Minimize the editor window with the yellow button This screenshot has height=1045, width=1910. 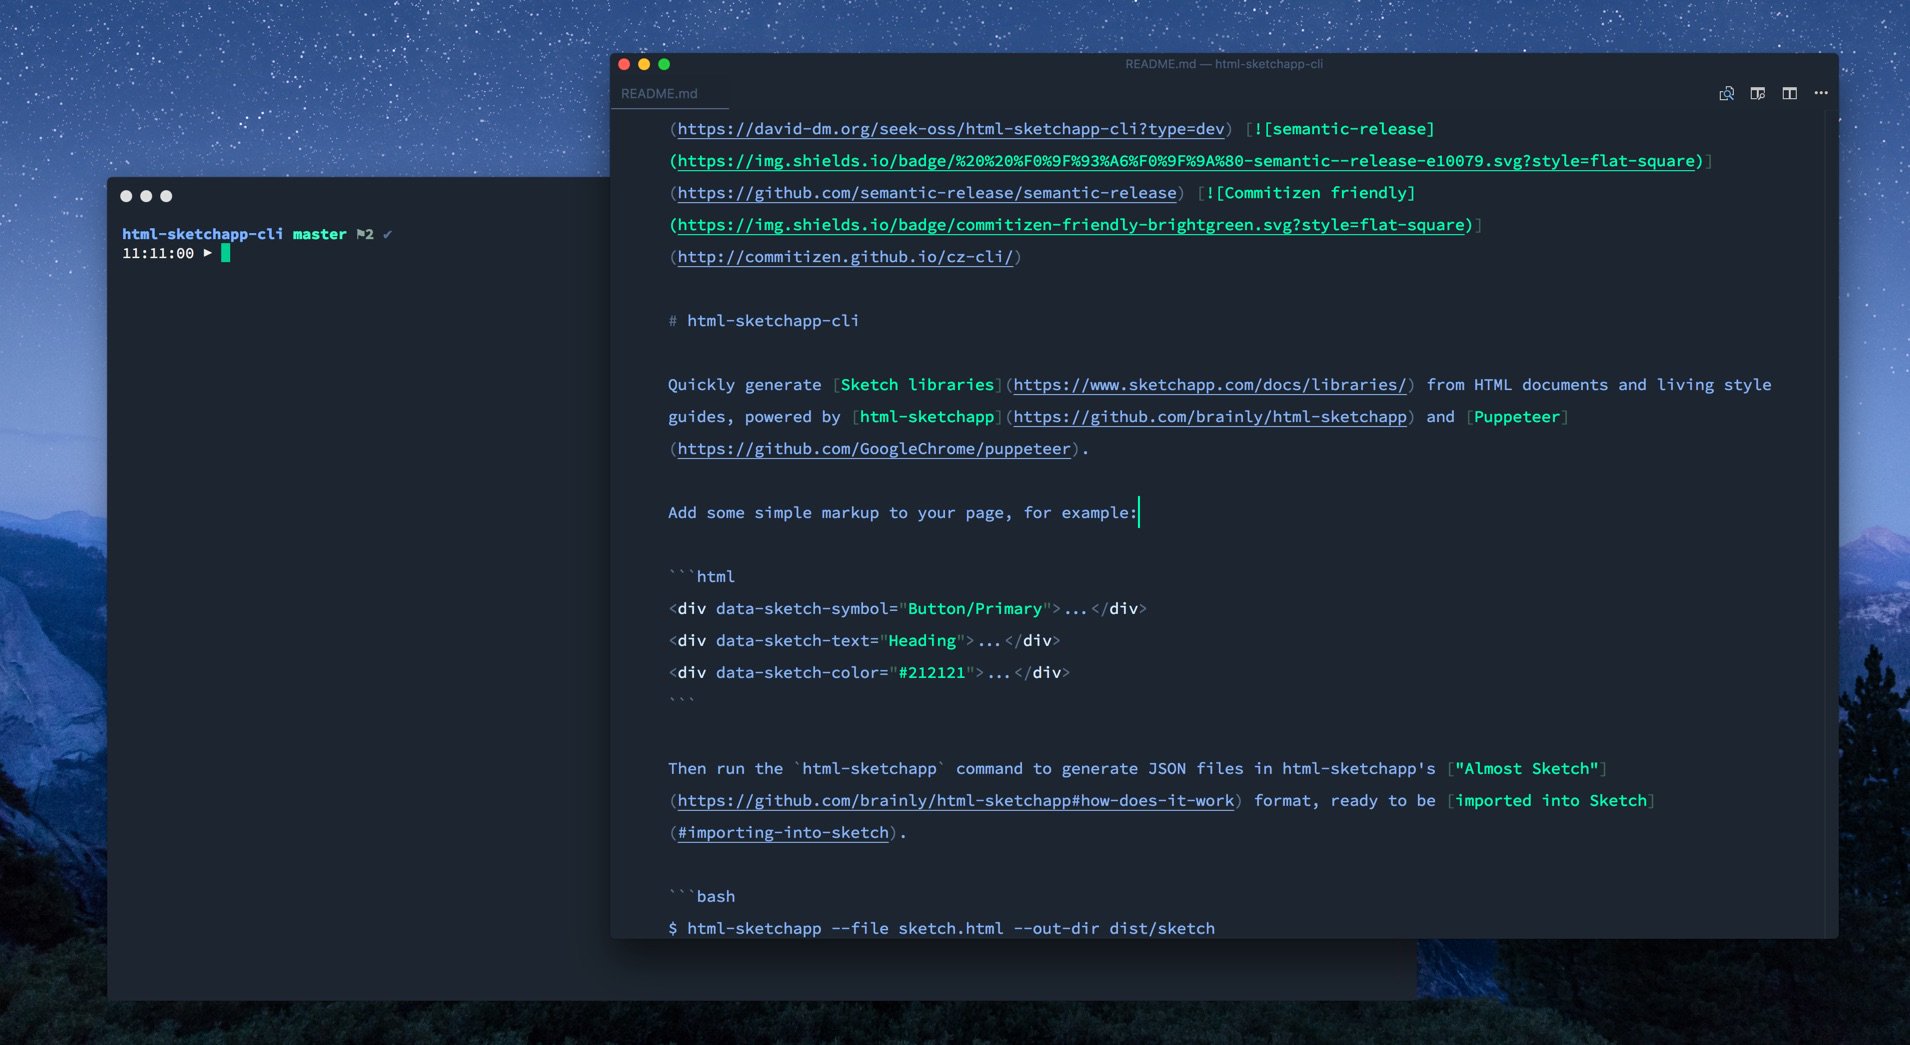pyautogui.click(x=644, y=64)
